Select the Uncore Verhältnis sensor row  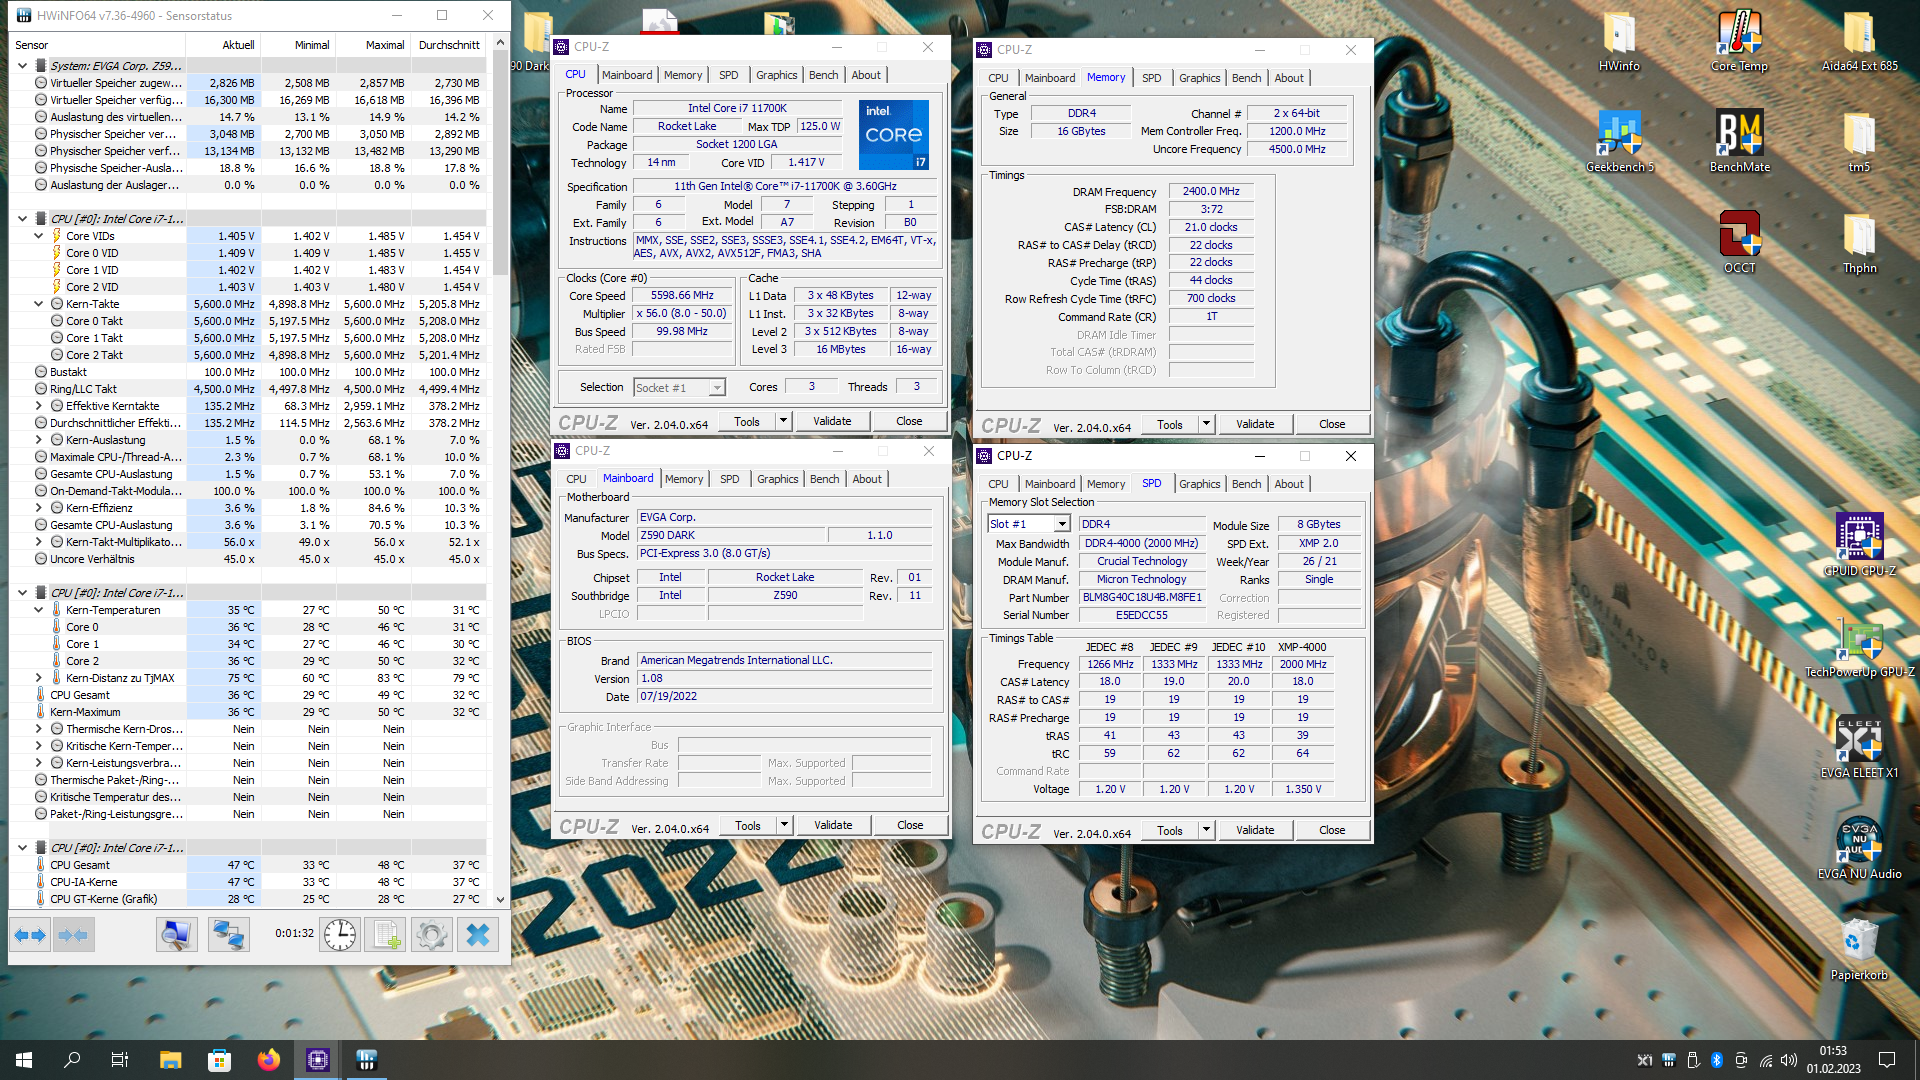click(247, 559)
